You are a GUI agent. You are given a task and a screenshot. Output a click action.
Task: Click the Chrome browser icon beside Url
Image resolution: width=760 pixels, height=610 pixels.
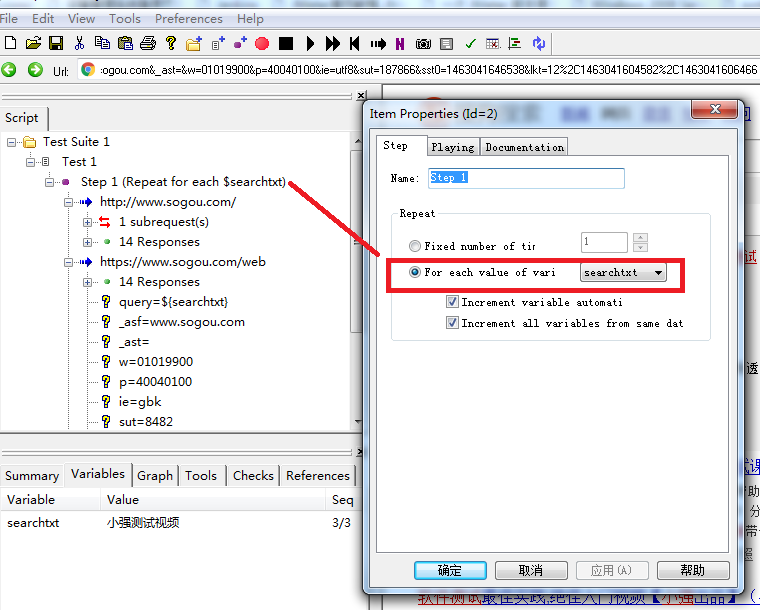pyautogui.click(x=88, y=70)
